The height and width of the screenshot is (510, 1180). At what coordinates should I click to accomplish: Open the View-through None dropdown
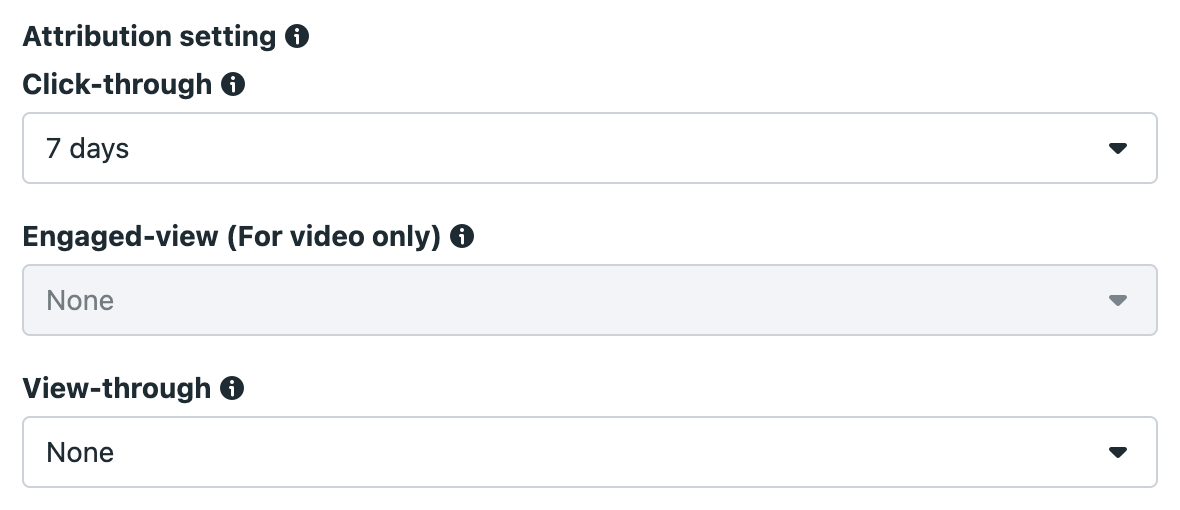590,452
